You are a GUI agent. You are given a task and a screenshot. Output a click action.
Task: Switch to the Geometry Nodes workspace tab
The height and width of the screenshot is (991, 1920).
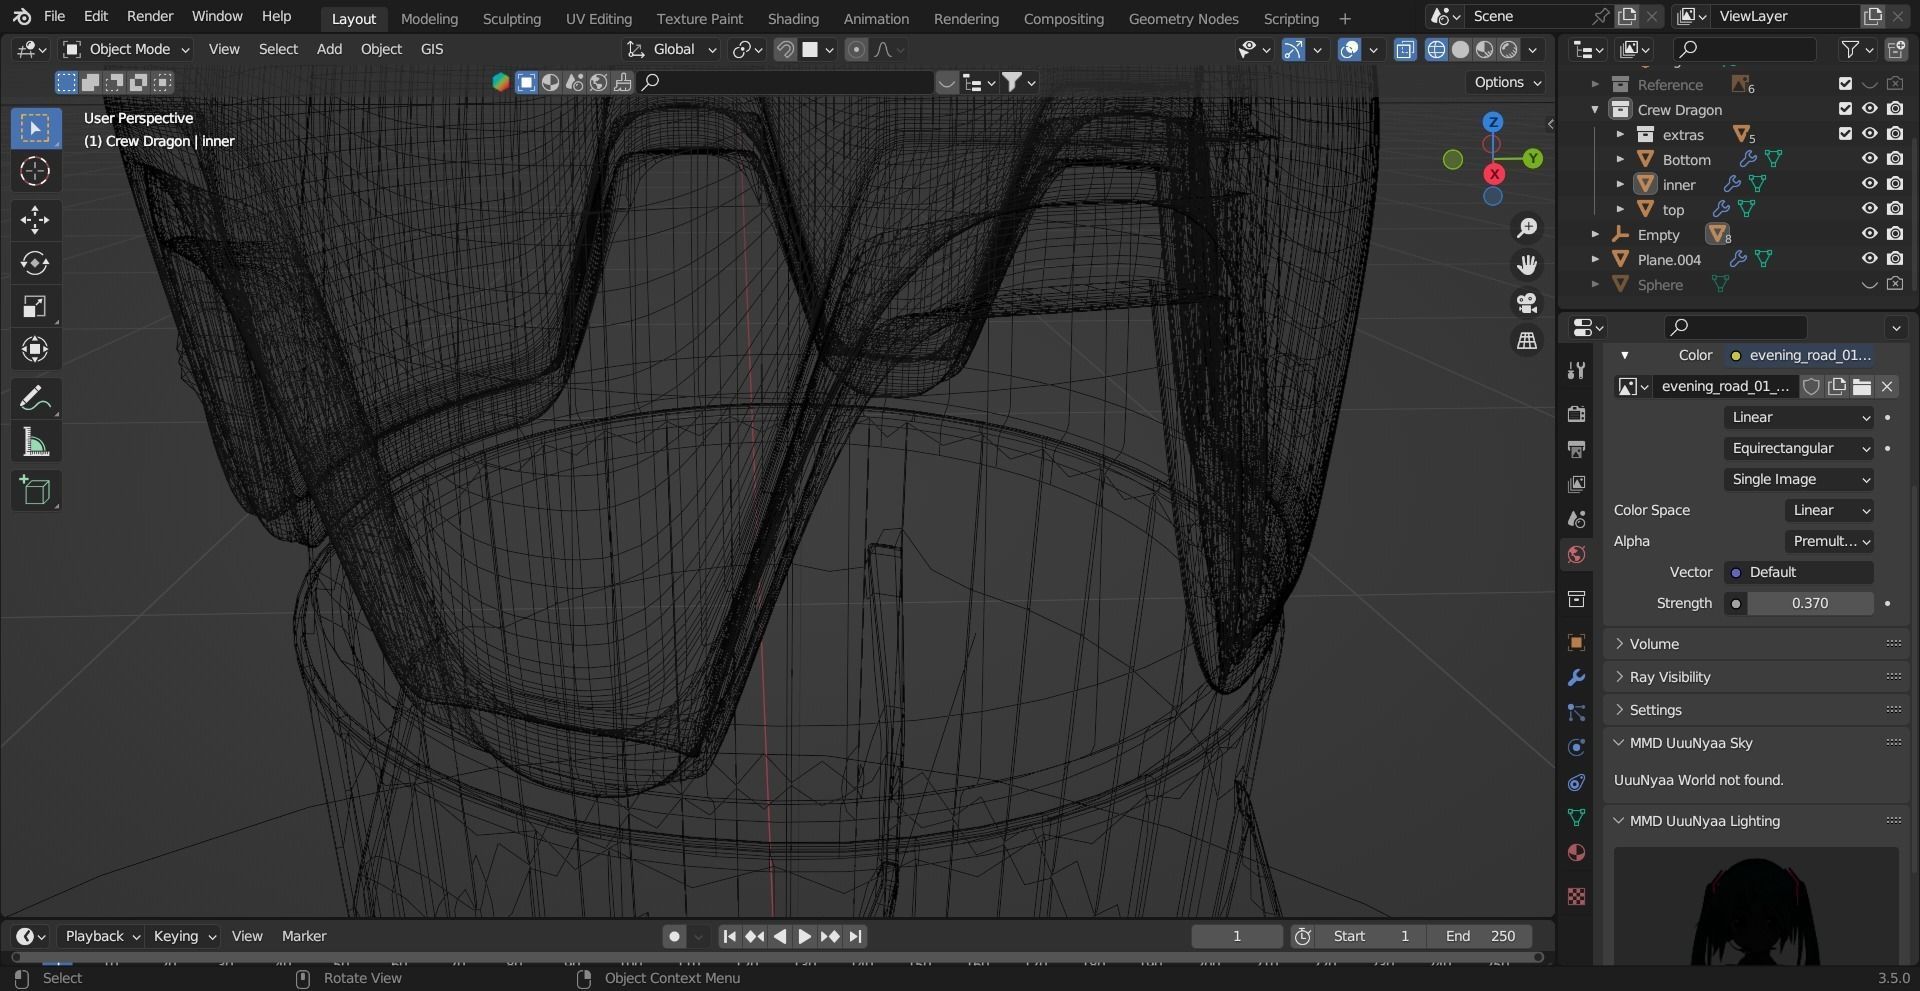[x=1183, y=18]
